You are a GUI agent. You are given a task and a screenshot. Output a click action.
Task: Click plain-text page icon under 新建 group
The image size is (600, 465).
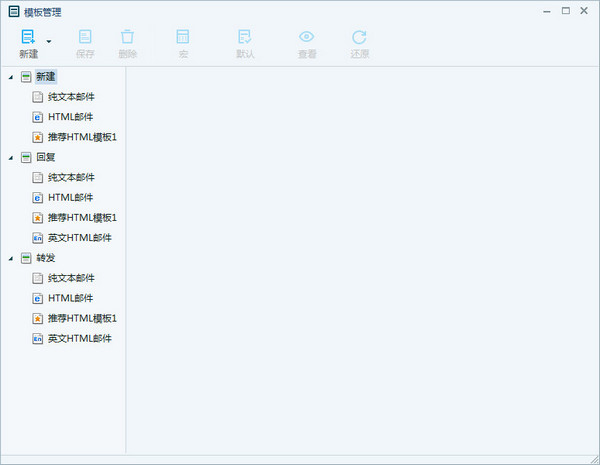point(38,97)
